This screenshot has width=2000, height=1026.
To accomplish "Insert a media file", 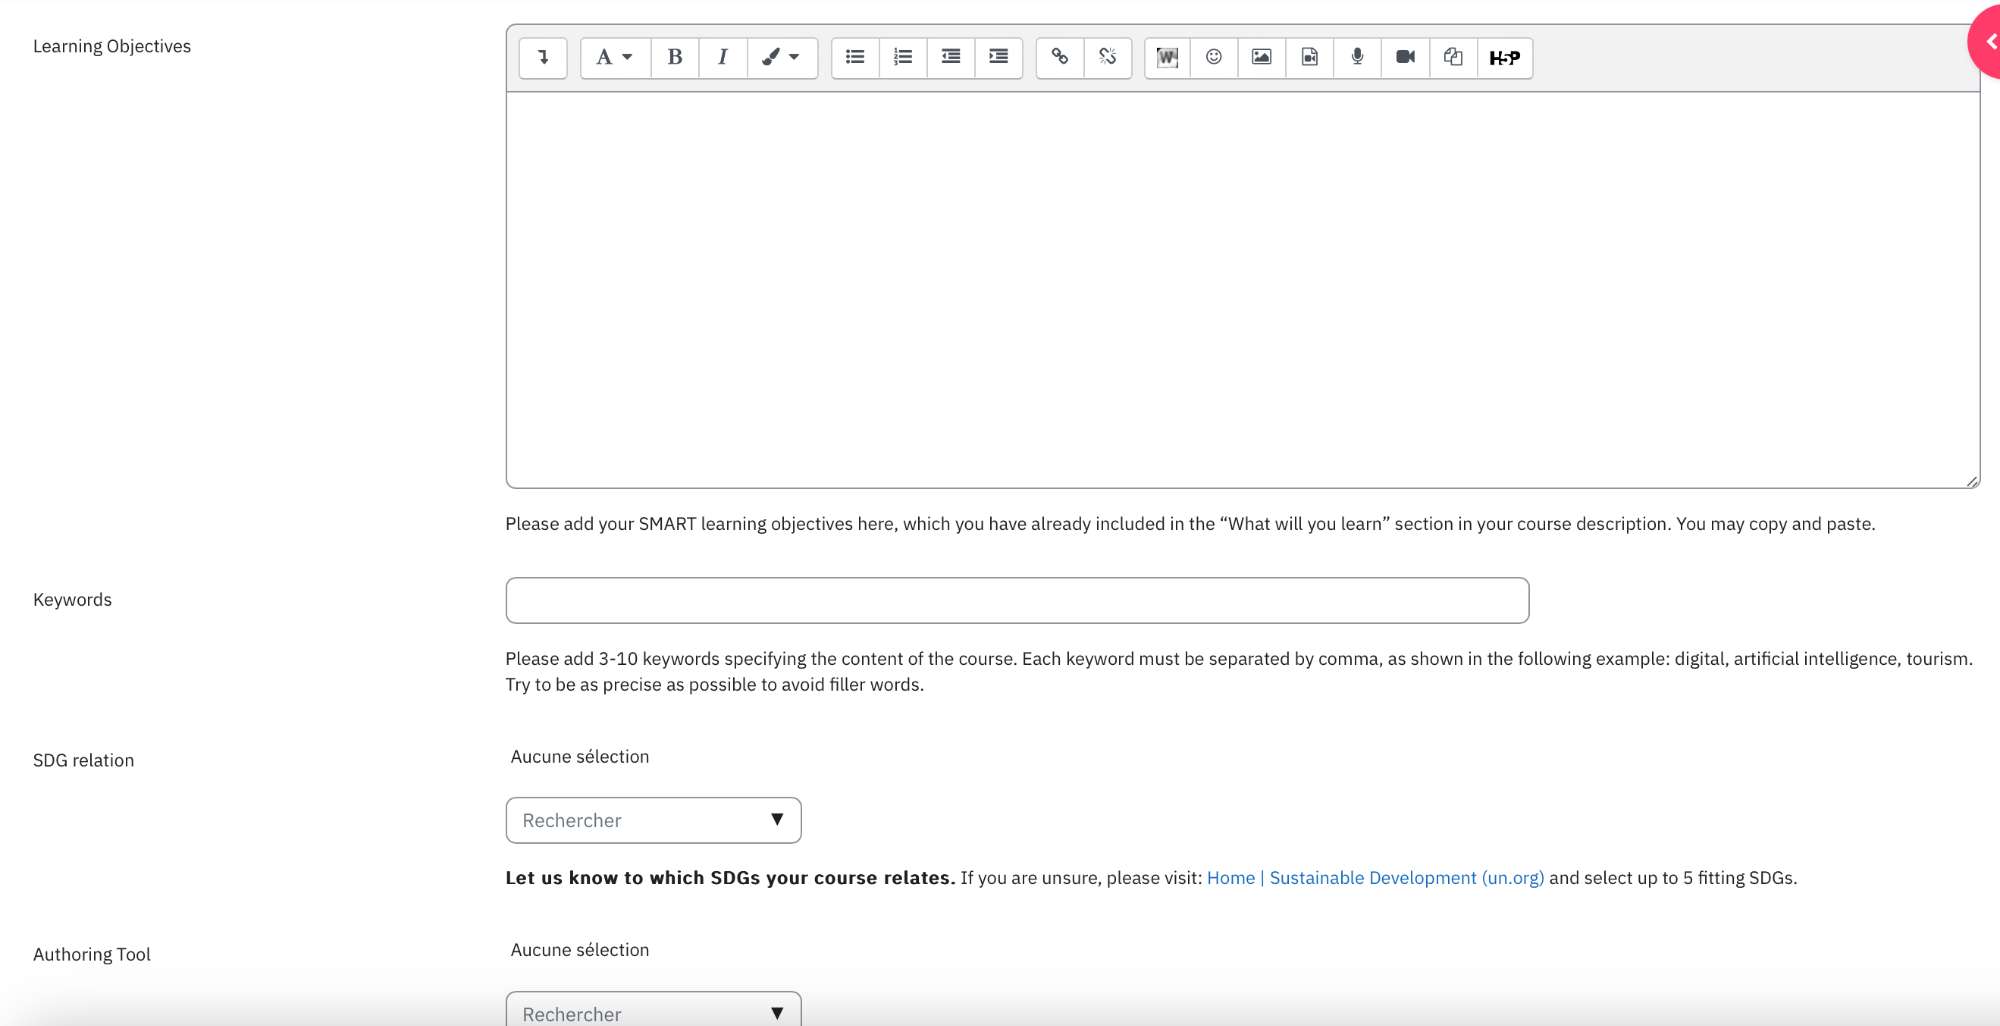I will click(1310, 57).
